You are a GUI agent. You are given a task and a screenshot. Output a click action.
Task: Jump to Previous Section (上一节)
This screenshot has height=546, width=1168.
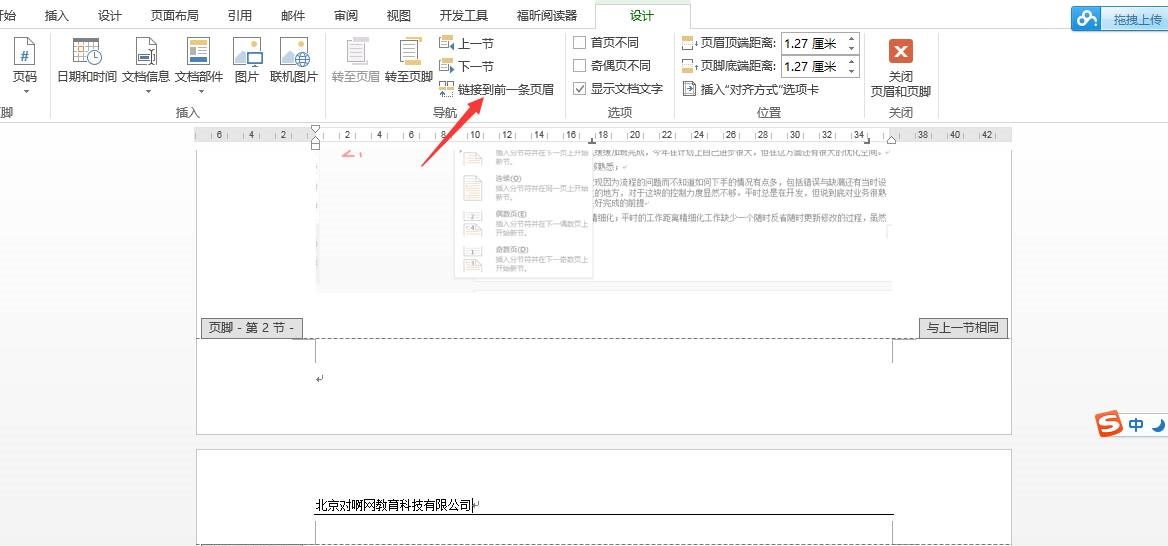[x=466, y=43]
